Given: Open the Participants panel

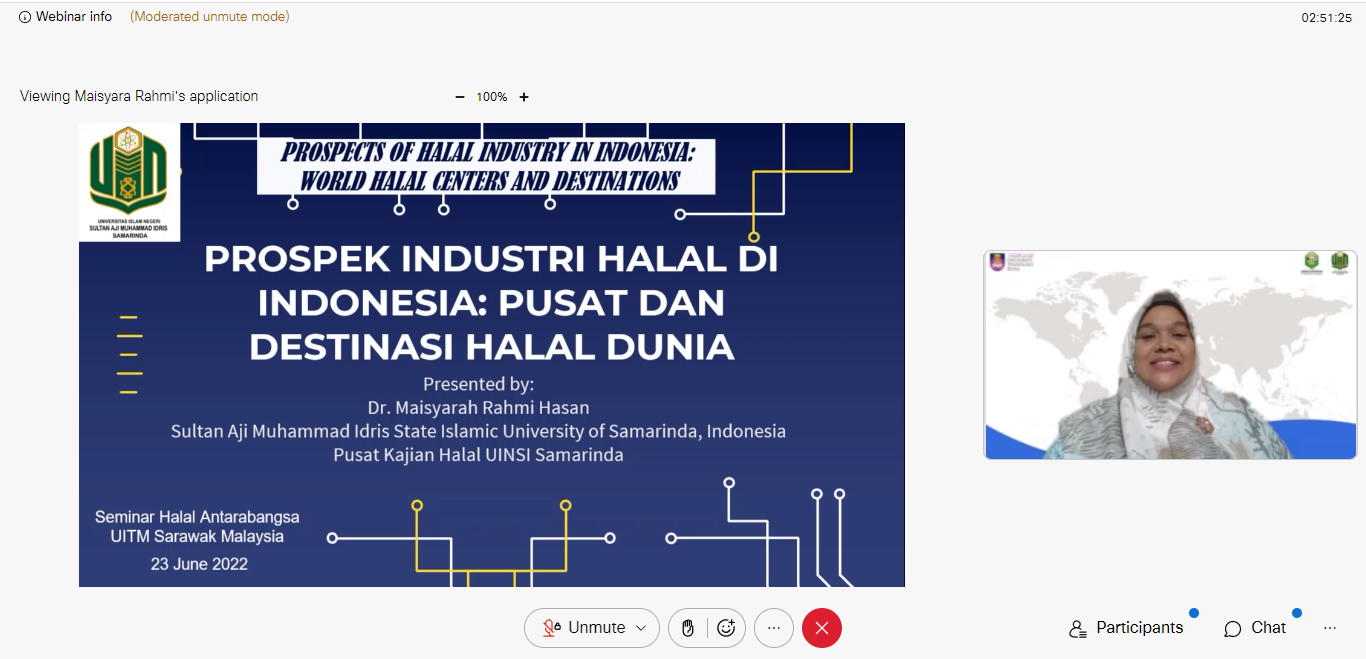Looking at the screenshot, I should click(x=1126, y=628).
